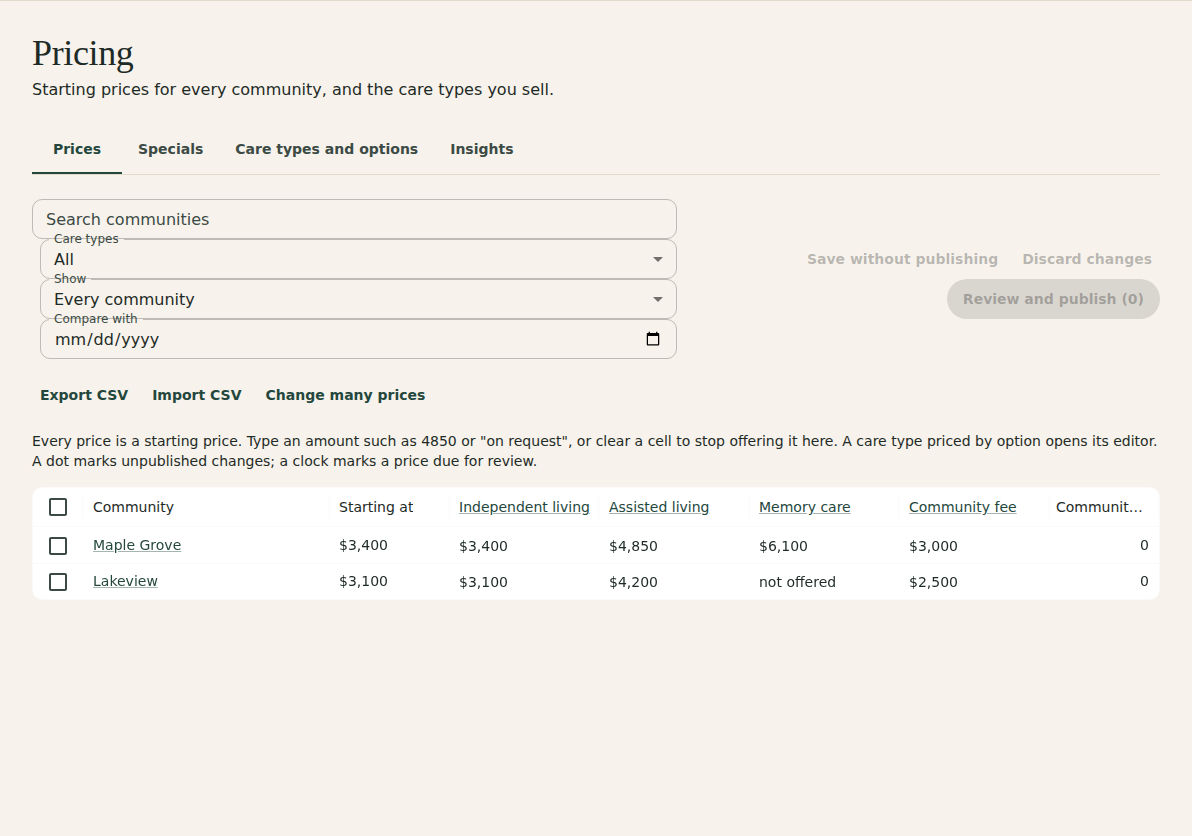Click Review and publish button
This screenshot has height=836, width=1192.
tap(1053, 299)
